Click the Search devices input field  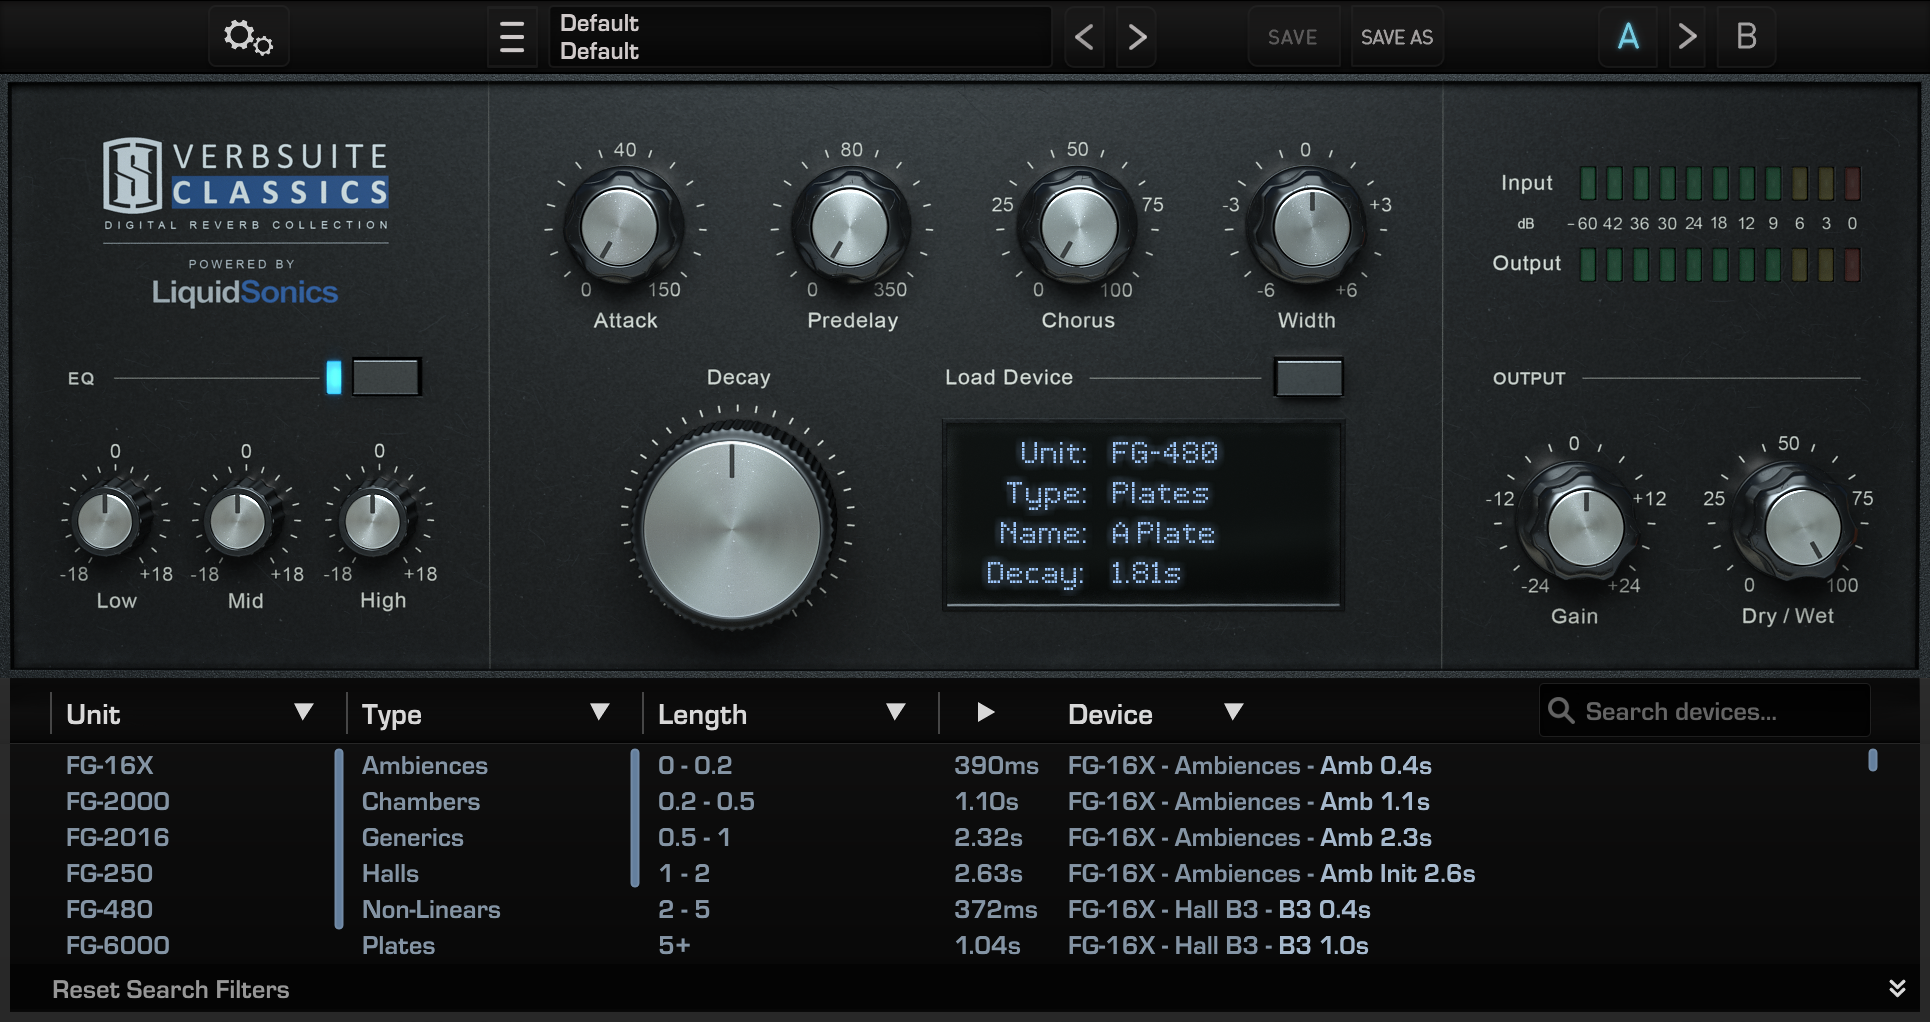(1700, 711)
